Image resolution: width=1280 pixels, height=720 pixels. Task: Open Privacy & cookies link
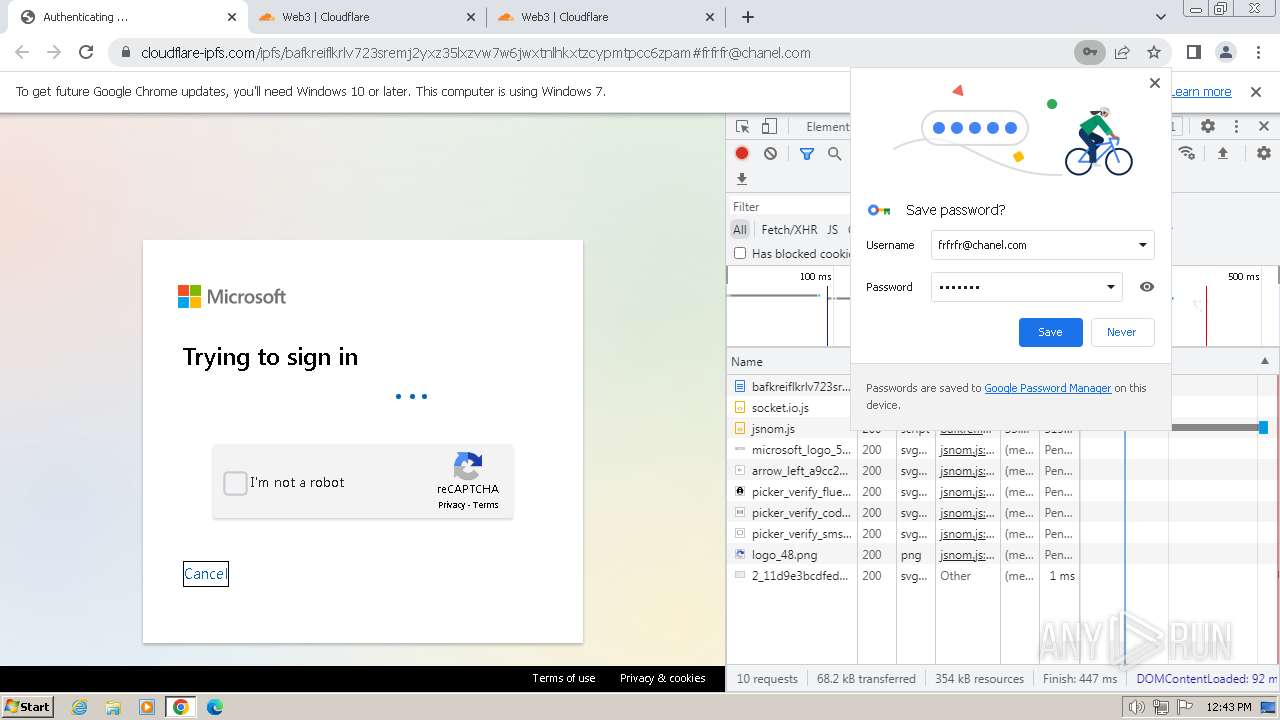click(x=662, y=678)
